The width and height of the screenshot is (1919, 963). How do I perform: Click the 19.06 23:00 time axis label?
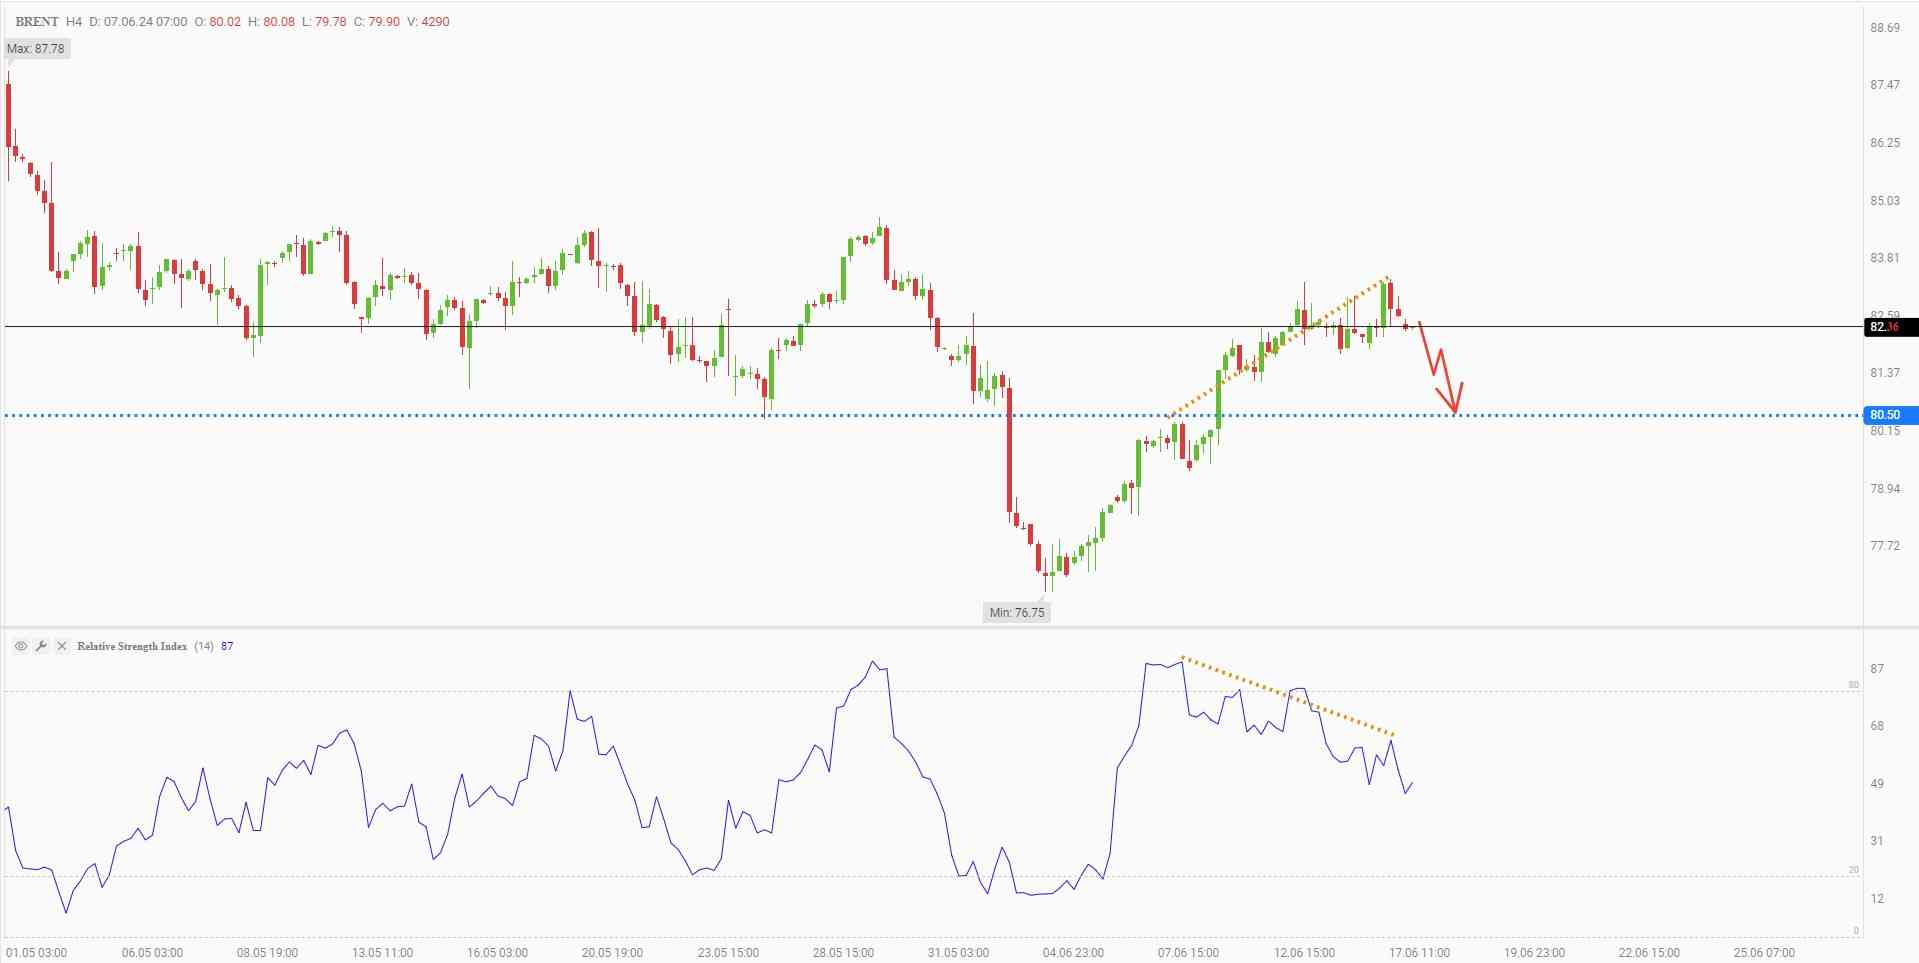click(x=1534, y=952)
